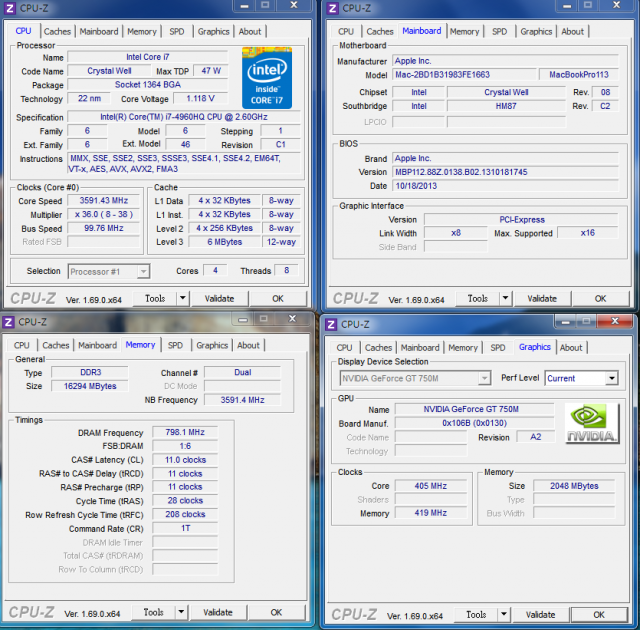Screen dimensions: 640x630
Task: Click BIOS Version MBP112.88Z.0138.B02 field
Action: pos(505,172)
